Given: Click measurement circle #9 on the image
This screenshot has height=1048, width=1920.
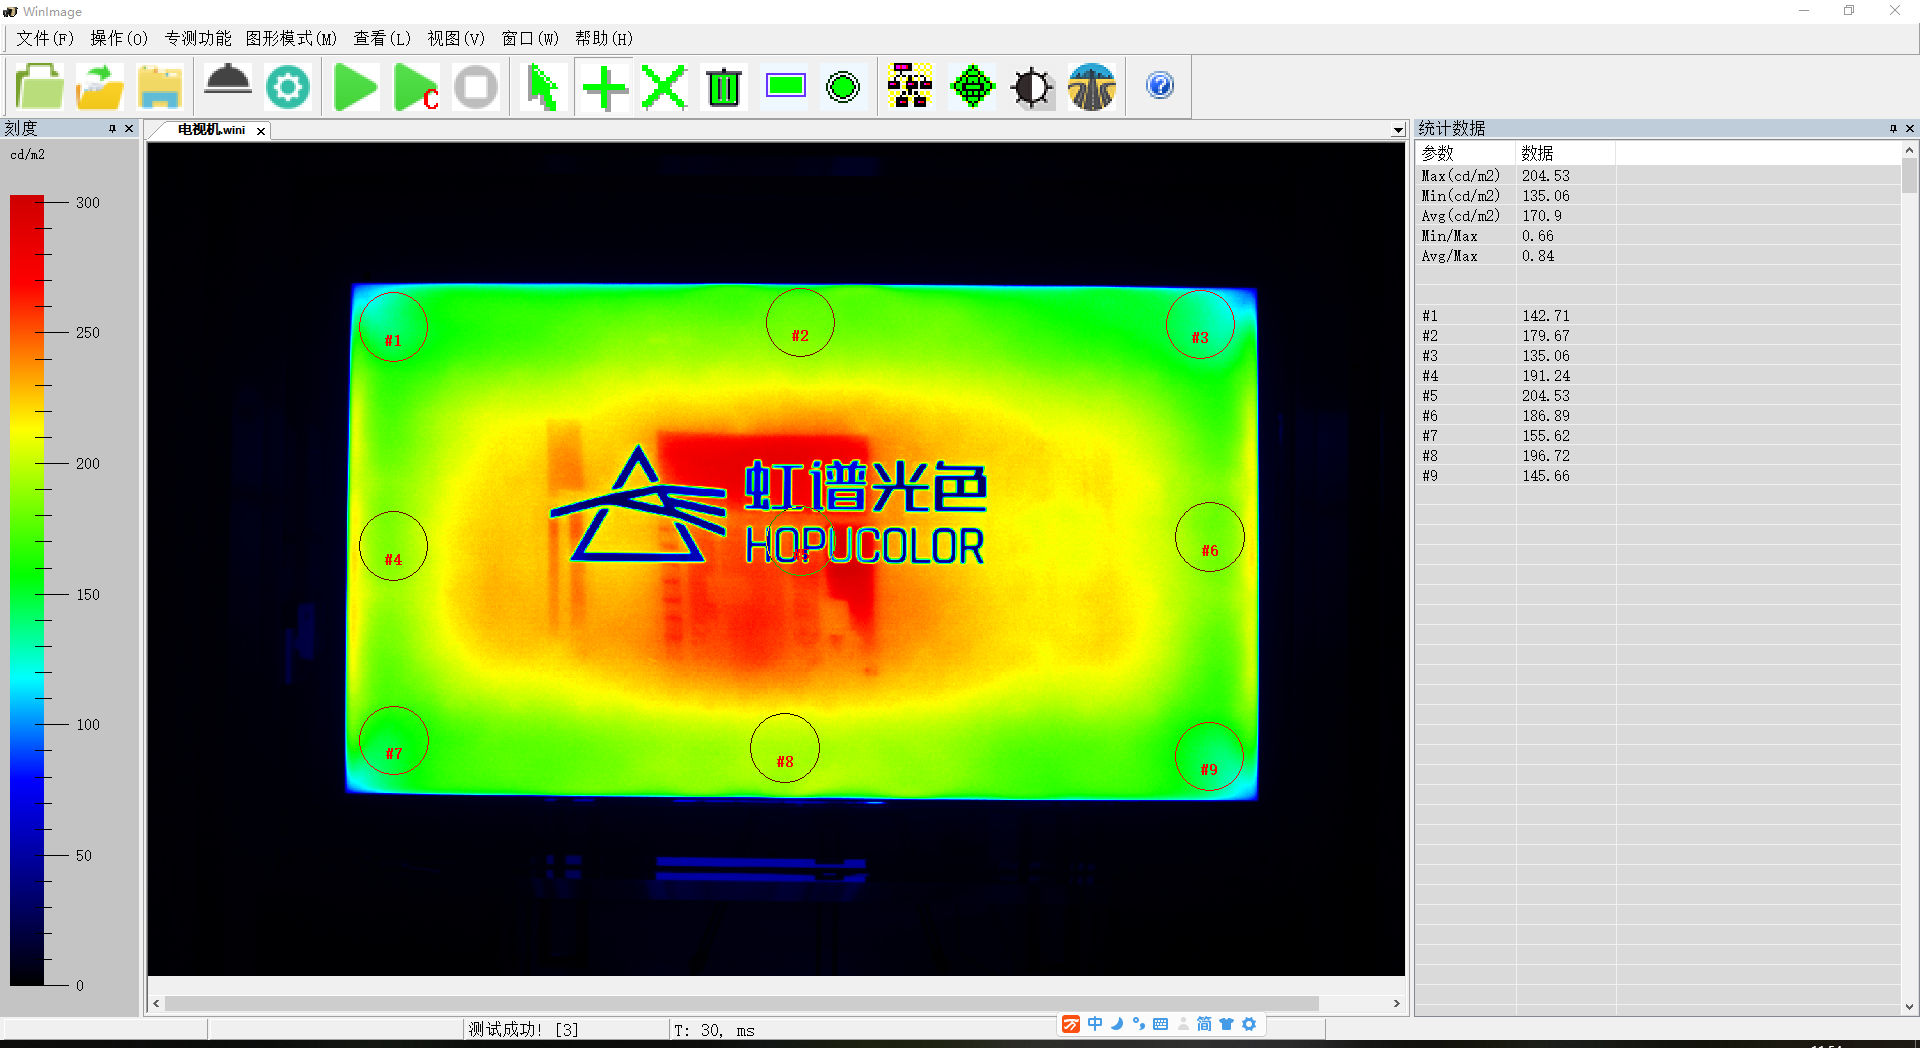Looking at the screenshot, I should tap(1210, 756).
